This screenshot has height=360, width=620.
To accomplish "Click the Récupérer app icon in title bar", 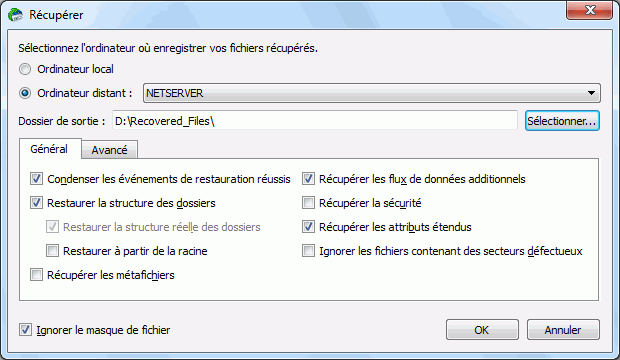I will (15, 15).
